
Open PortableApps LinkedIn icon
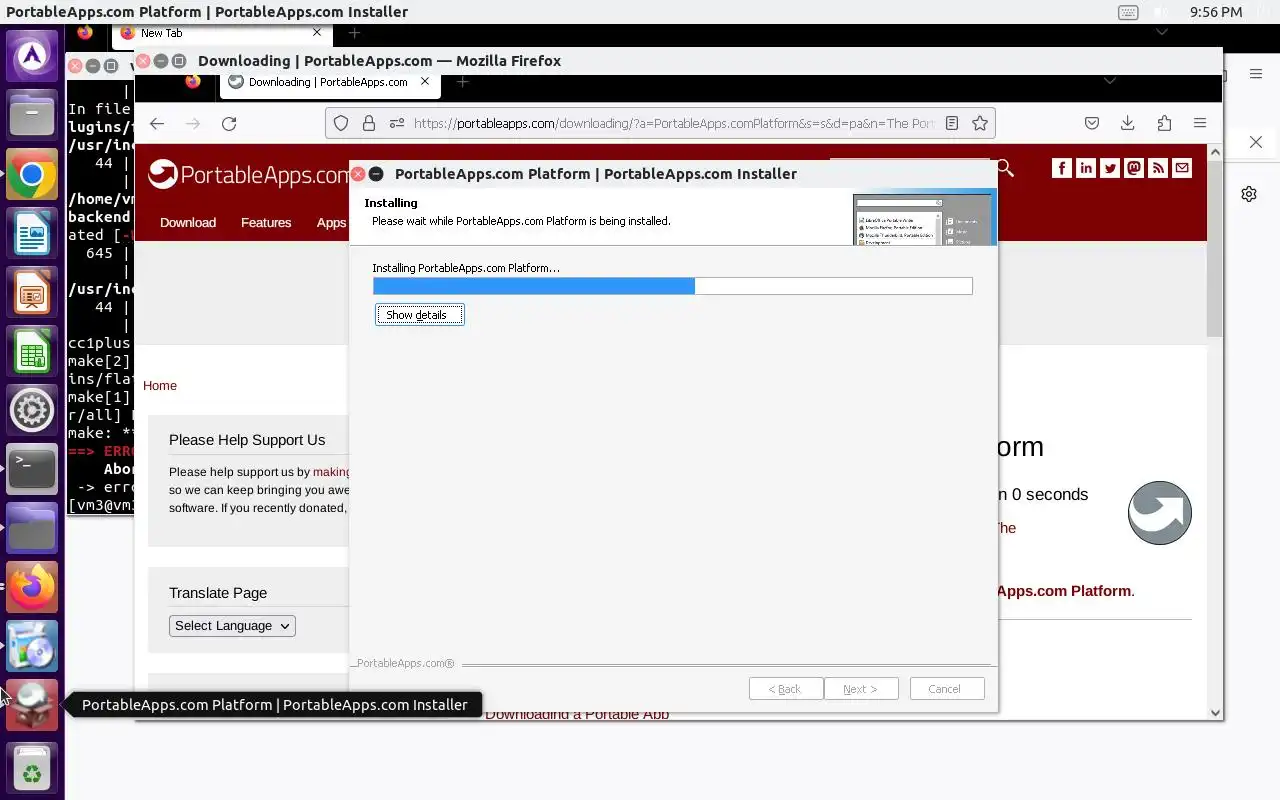1086,168
